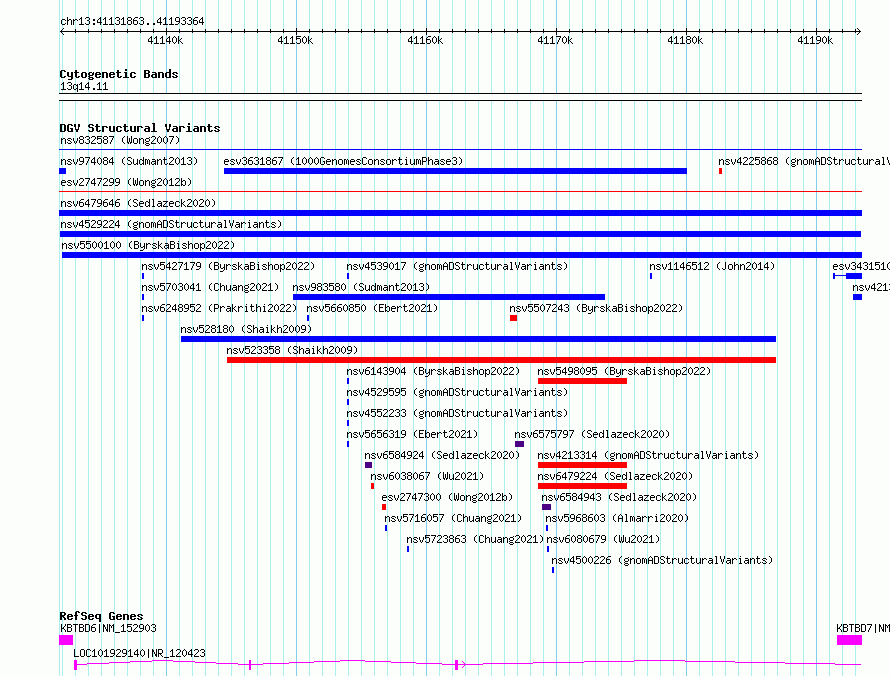Click the nsv974084 small blue marker
Image resolution: width=890 pixels, height=676 pixels.
pyautogui.click(x=62, y=171)
